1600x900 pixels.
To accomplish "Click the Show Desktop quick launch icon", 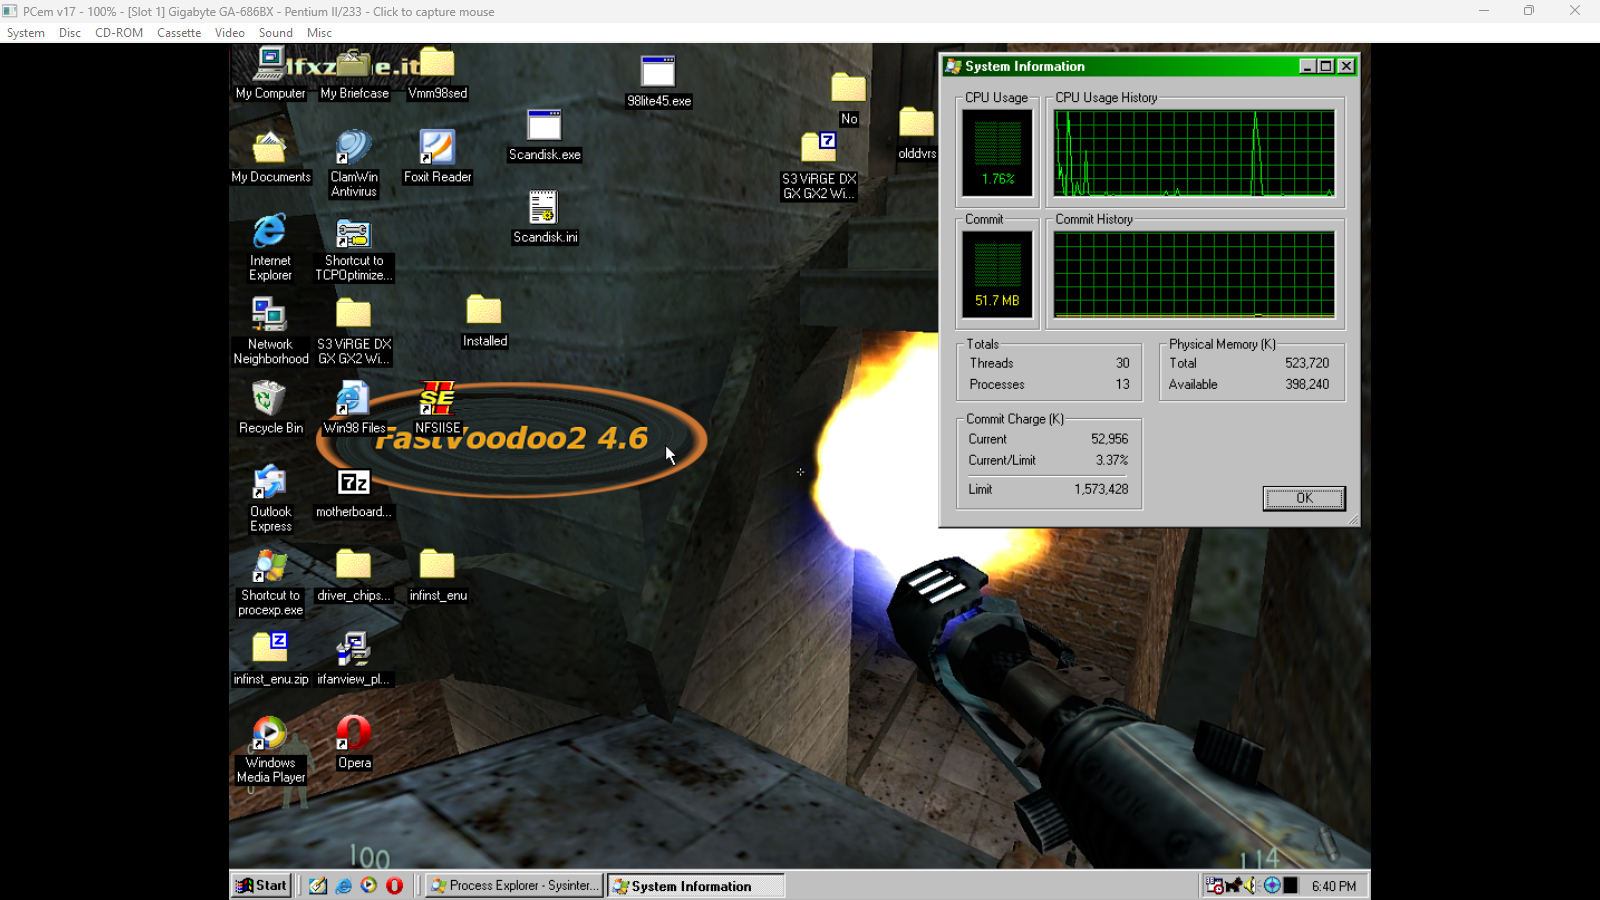I will coord(317,885).
